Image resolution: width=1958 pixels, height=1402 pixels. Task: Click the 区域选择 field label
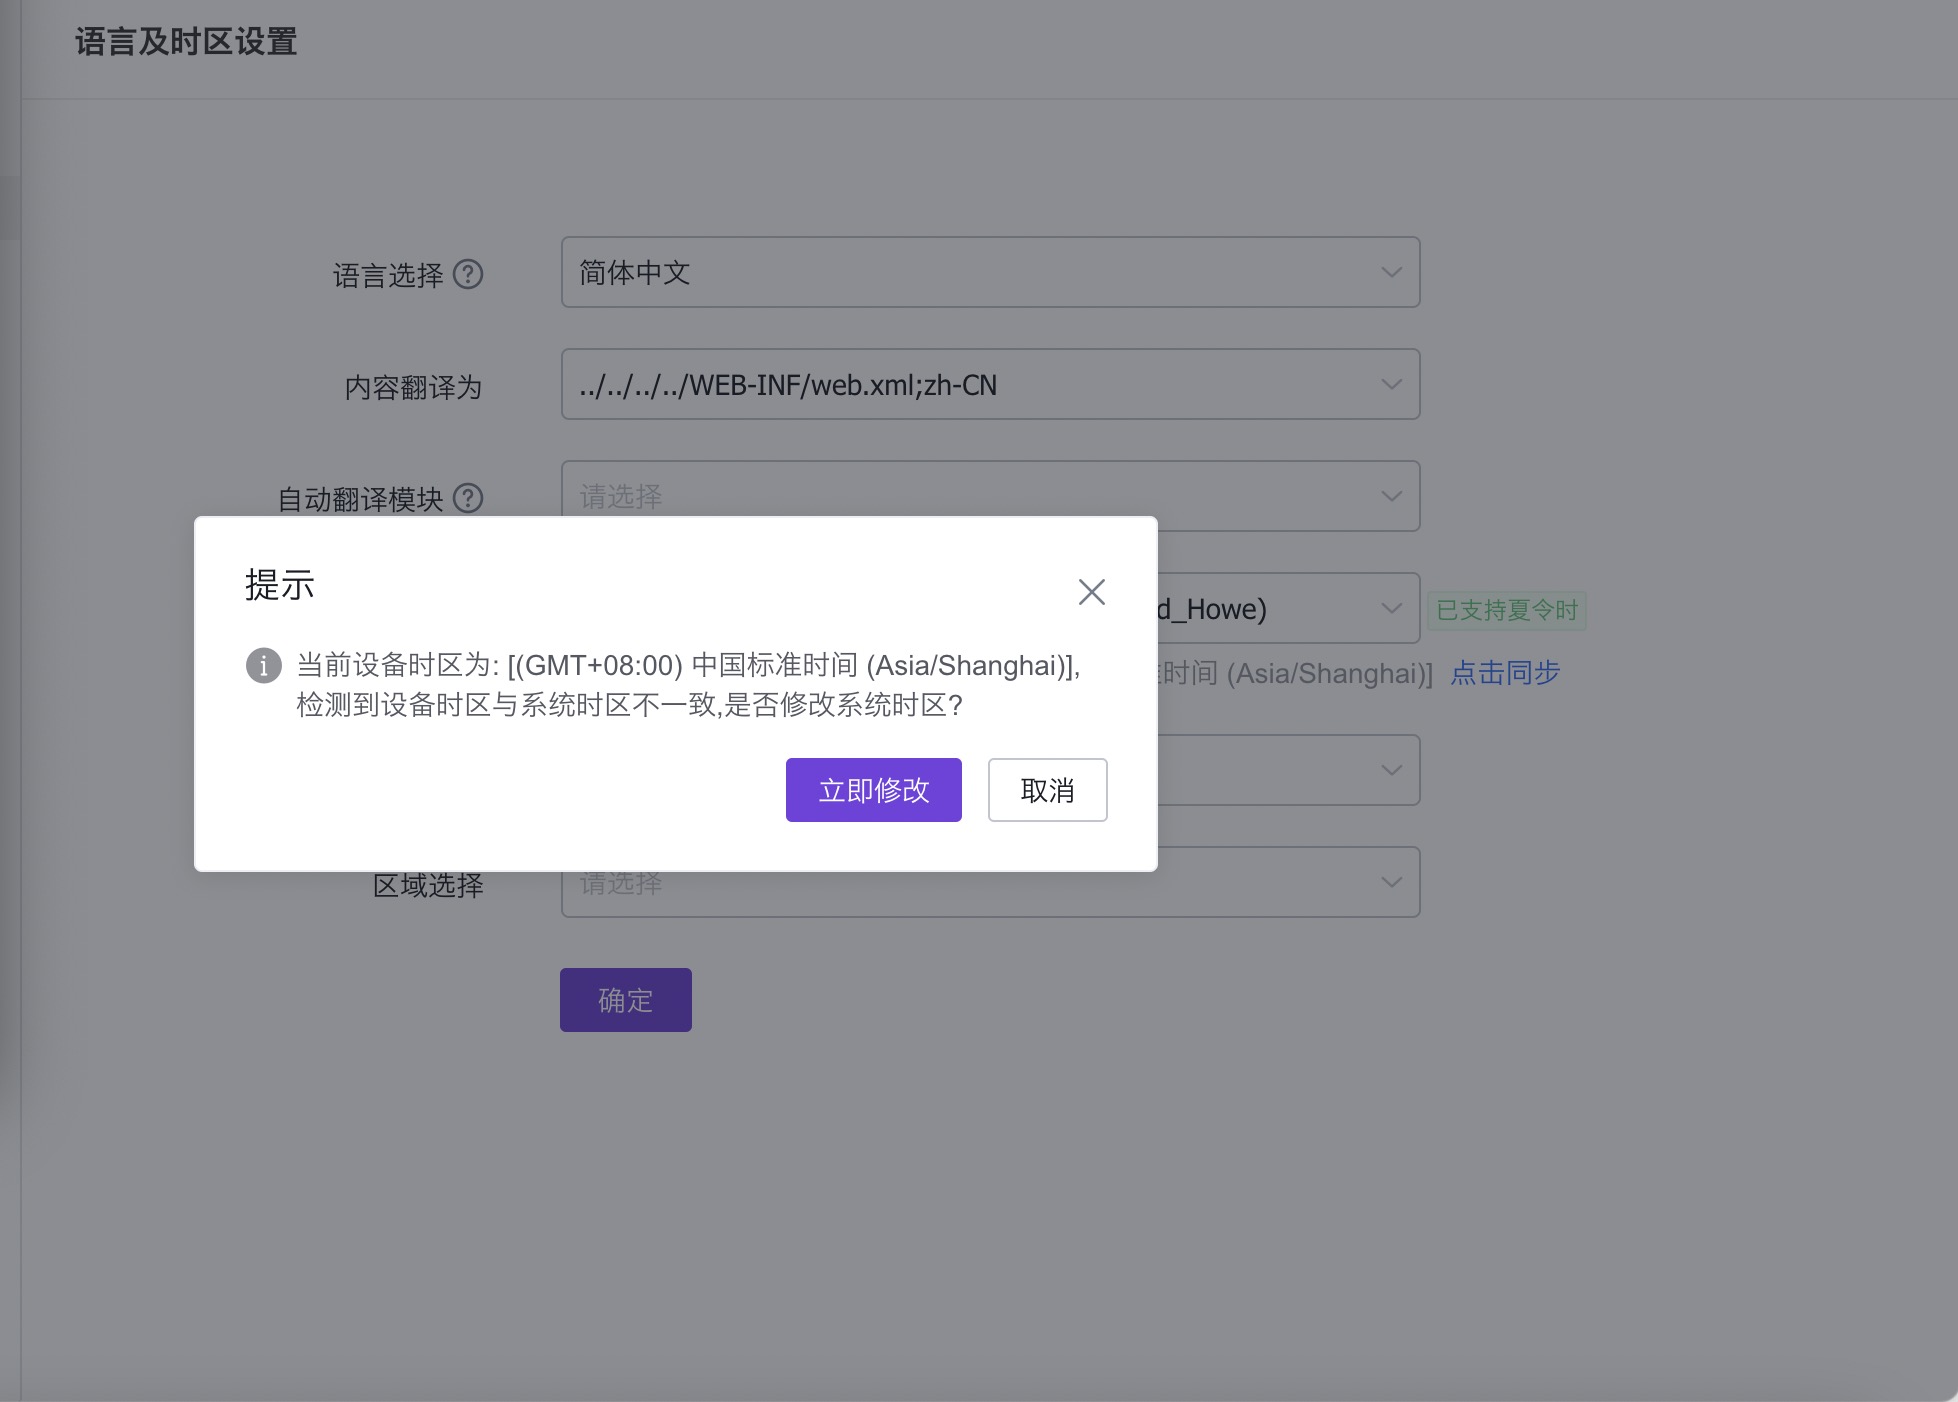pos(428,885)
